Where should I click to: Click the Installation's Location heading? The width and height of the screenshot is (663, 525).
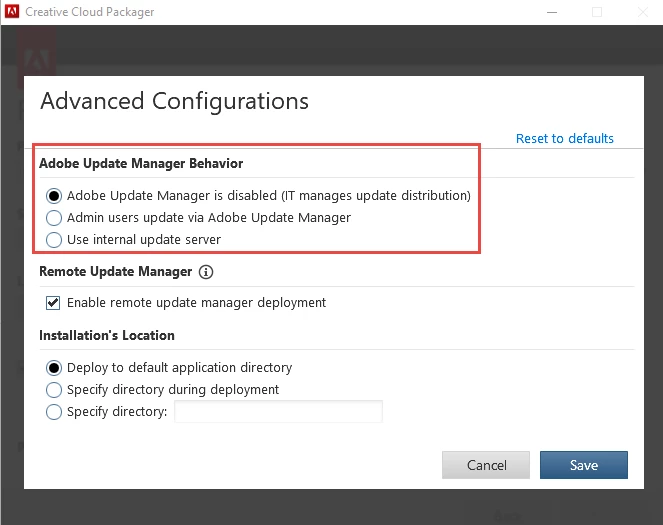(x=107, y=335)
